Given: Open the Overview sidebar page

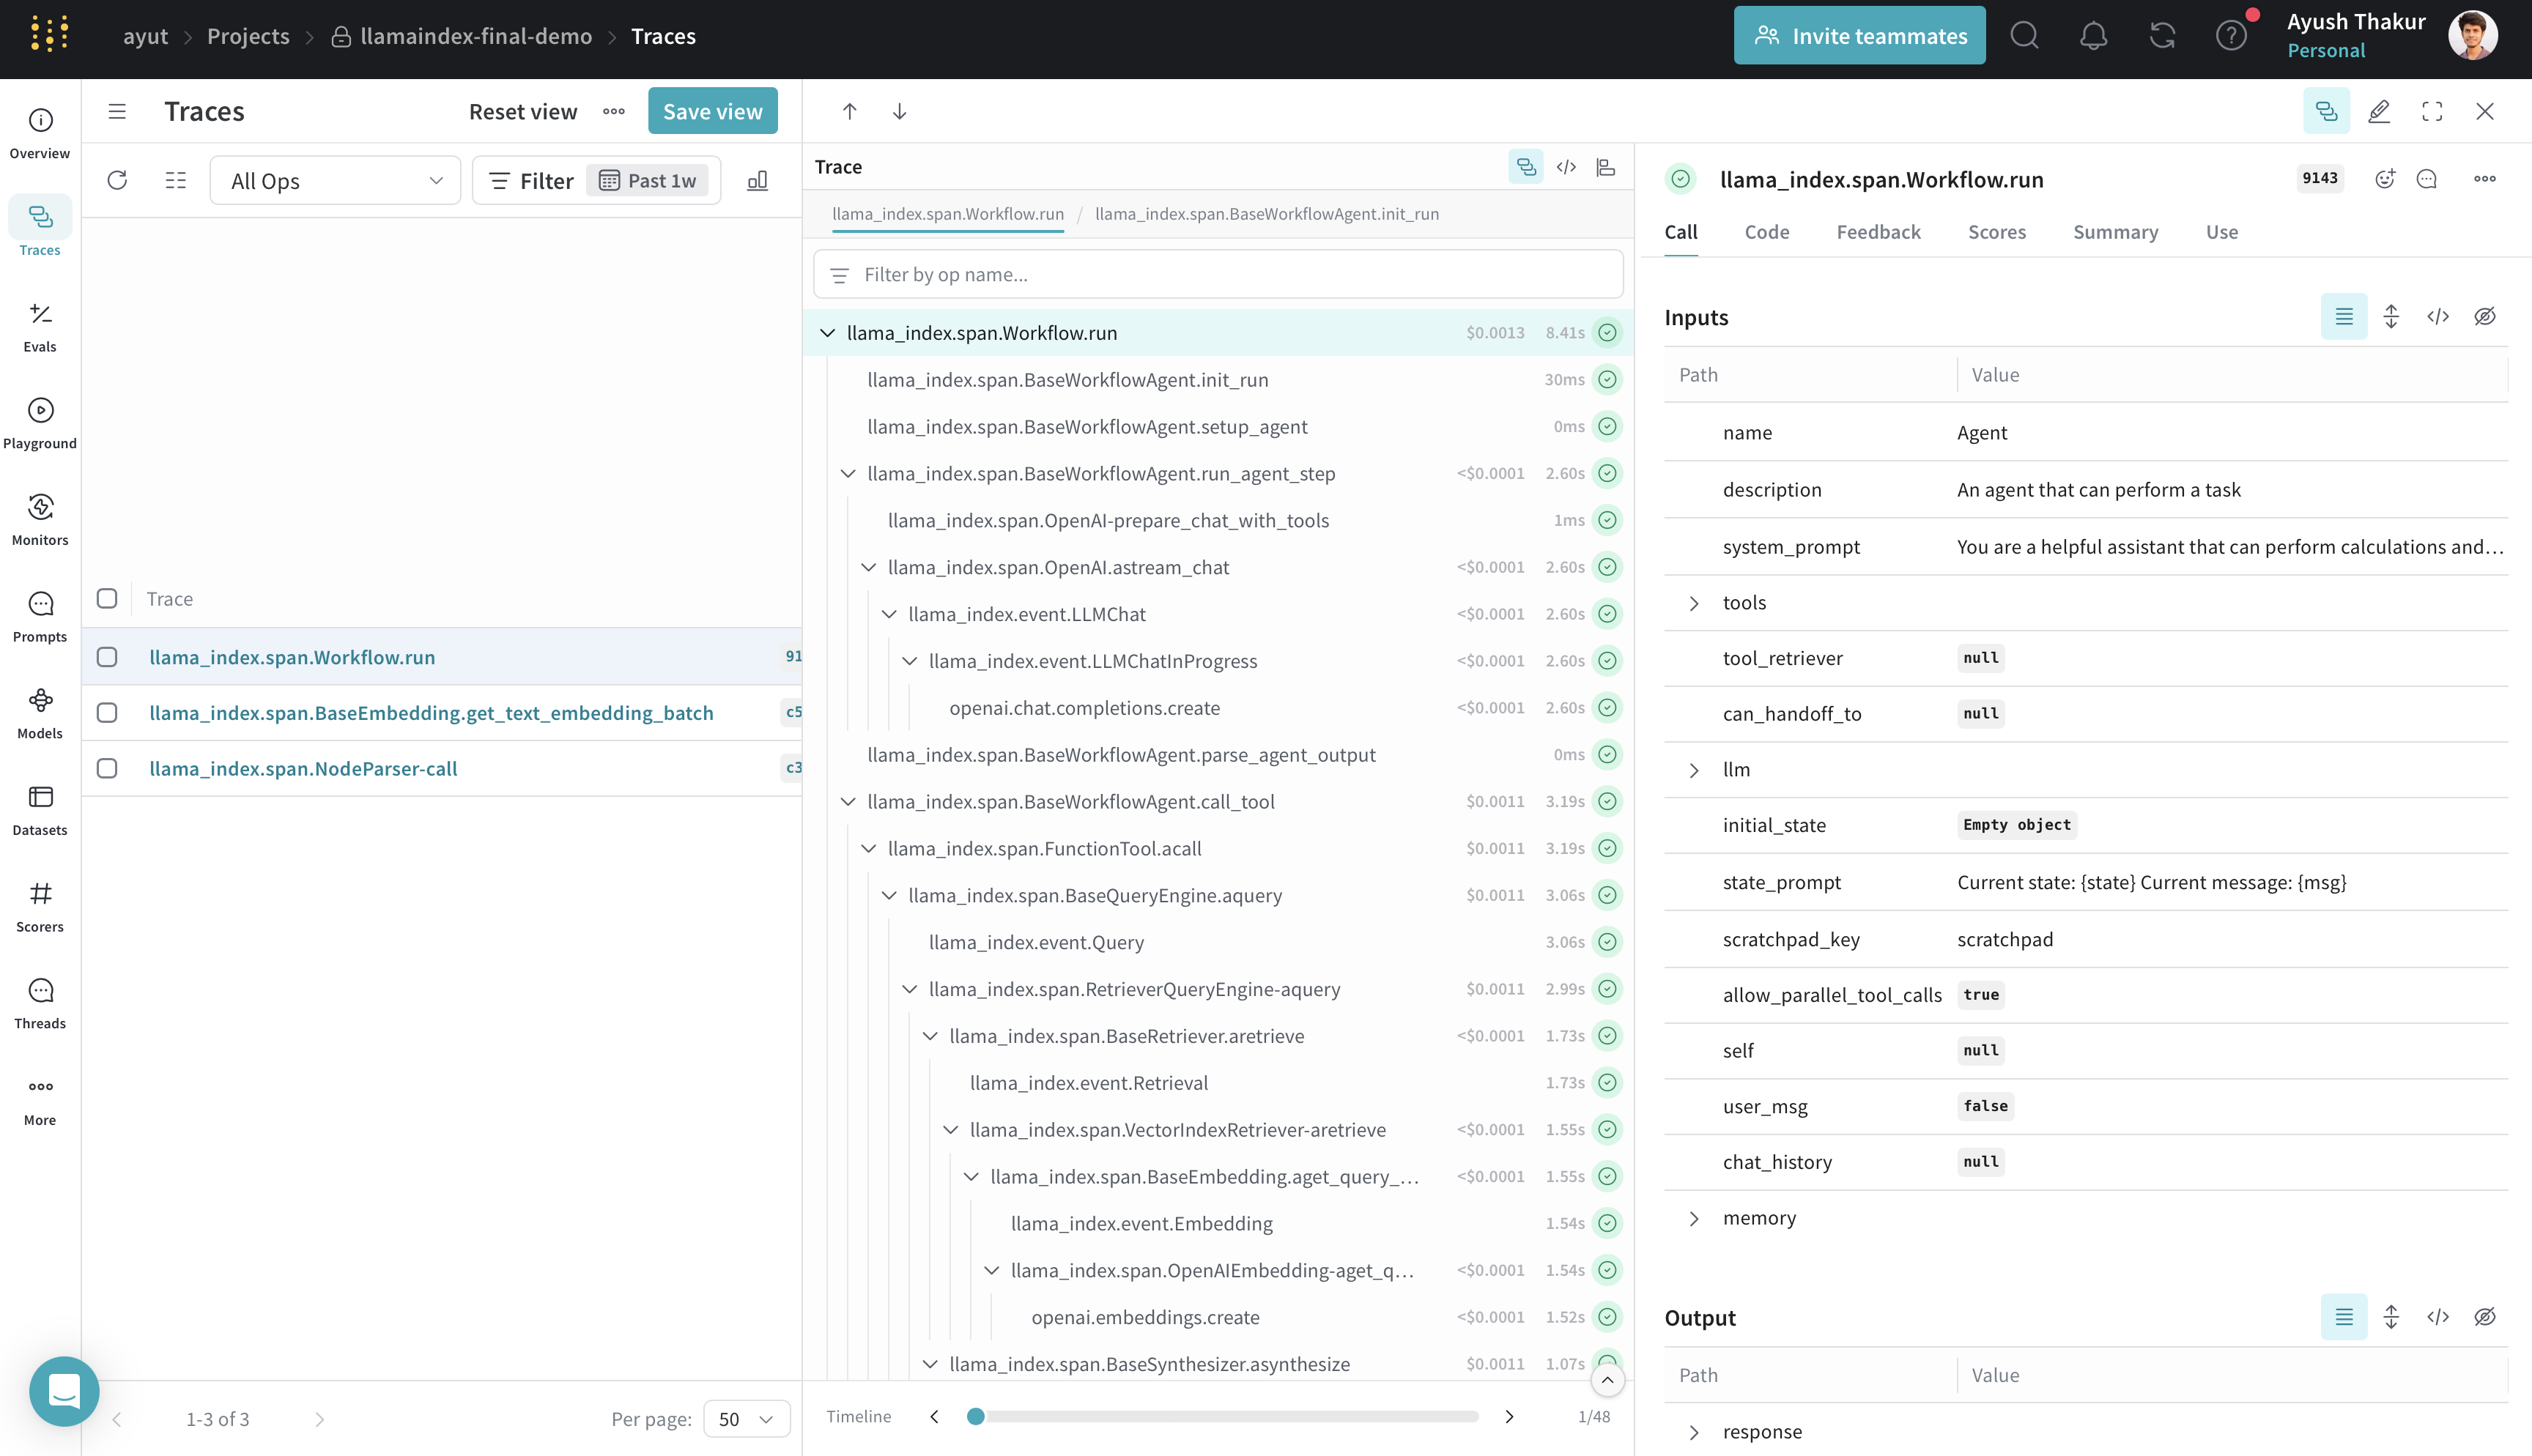Looking at the screenshot, I should pos(40,133).
